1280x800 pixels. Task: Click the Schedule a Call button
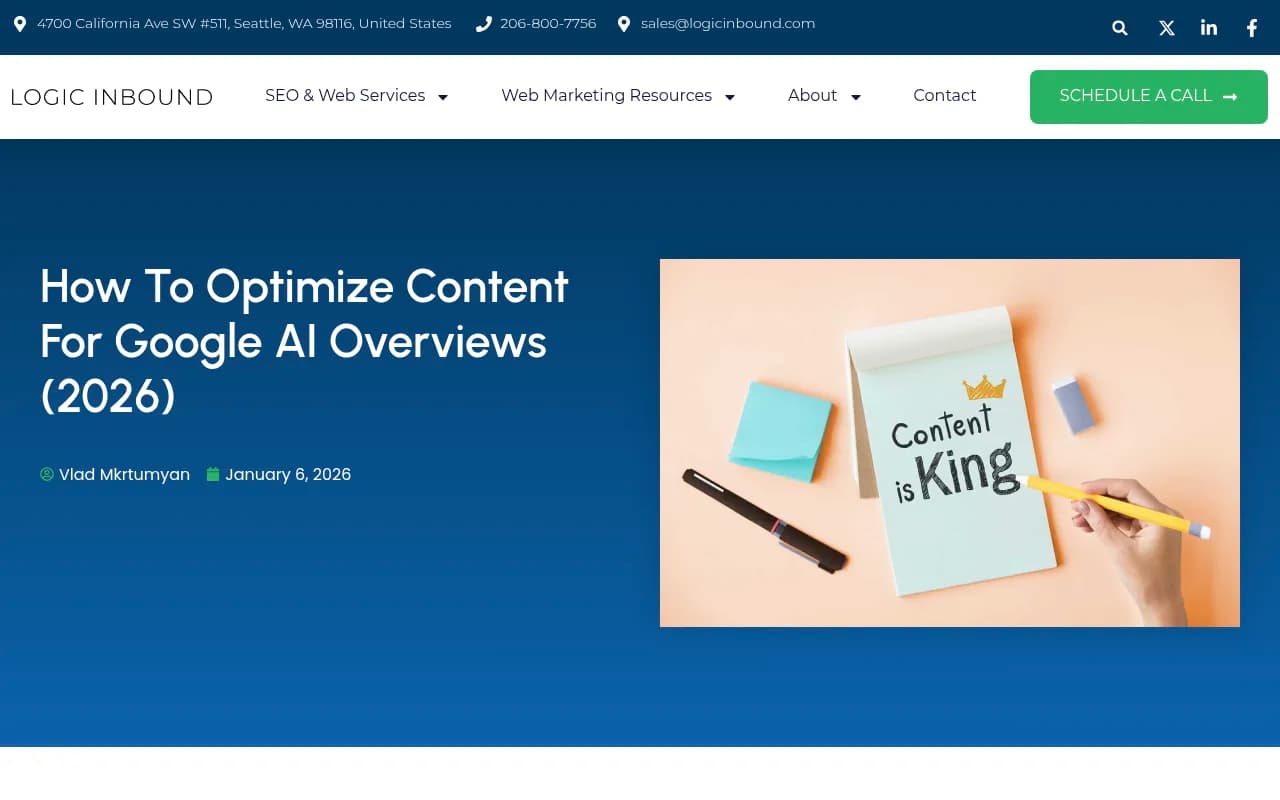[x=1149, y=97]
